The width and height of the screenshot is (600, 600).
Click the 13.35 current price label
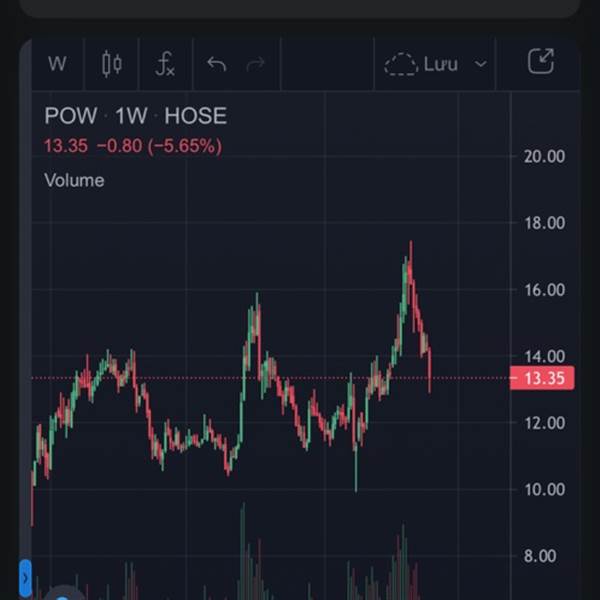541,378
